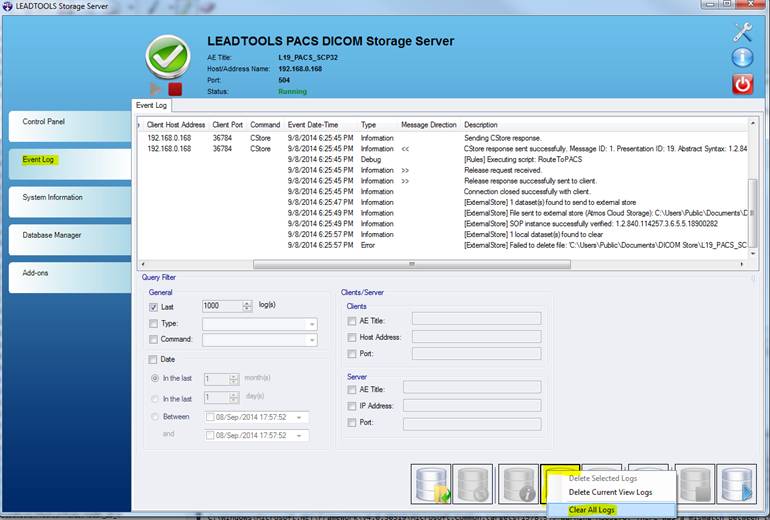The image size is (770, 520).
Task: Open the wrench settings tool
Action: [x=741, y=31]
